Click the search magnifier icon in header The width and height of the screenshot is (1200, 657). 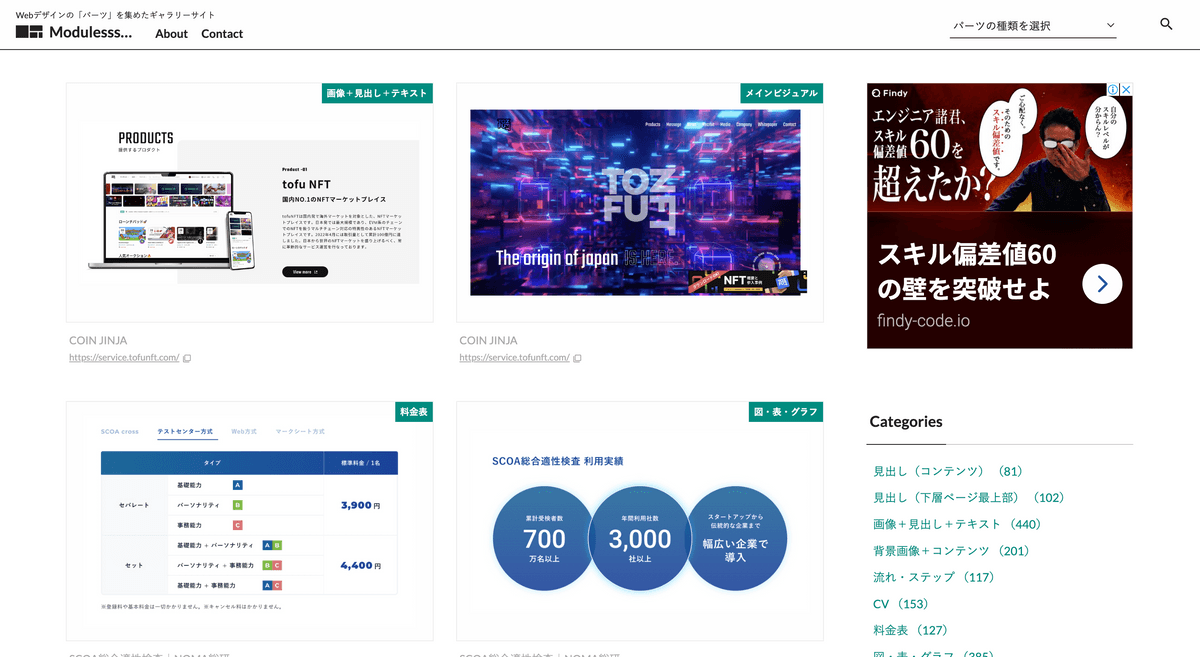(x=1166, y=25)
